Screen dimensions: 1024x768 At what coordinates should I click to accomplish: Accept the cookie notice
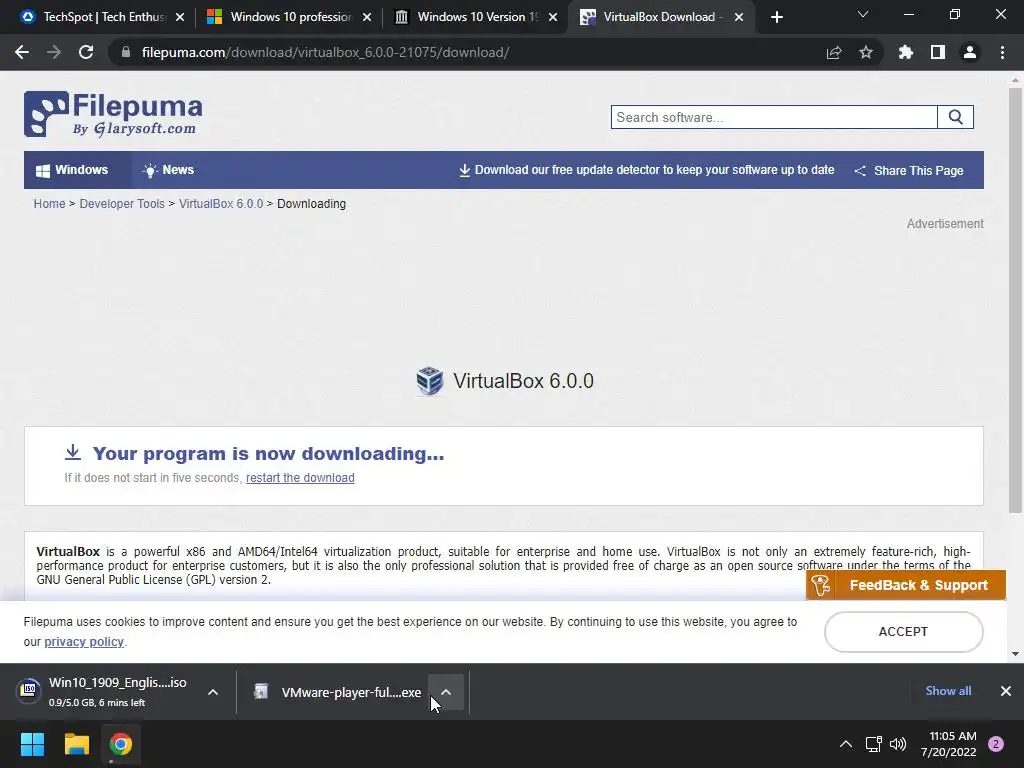(x=903, y=632)
